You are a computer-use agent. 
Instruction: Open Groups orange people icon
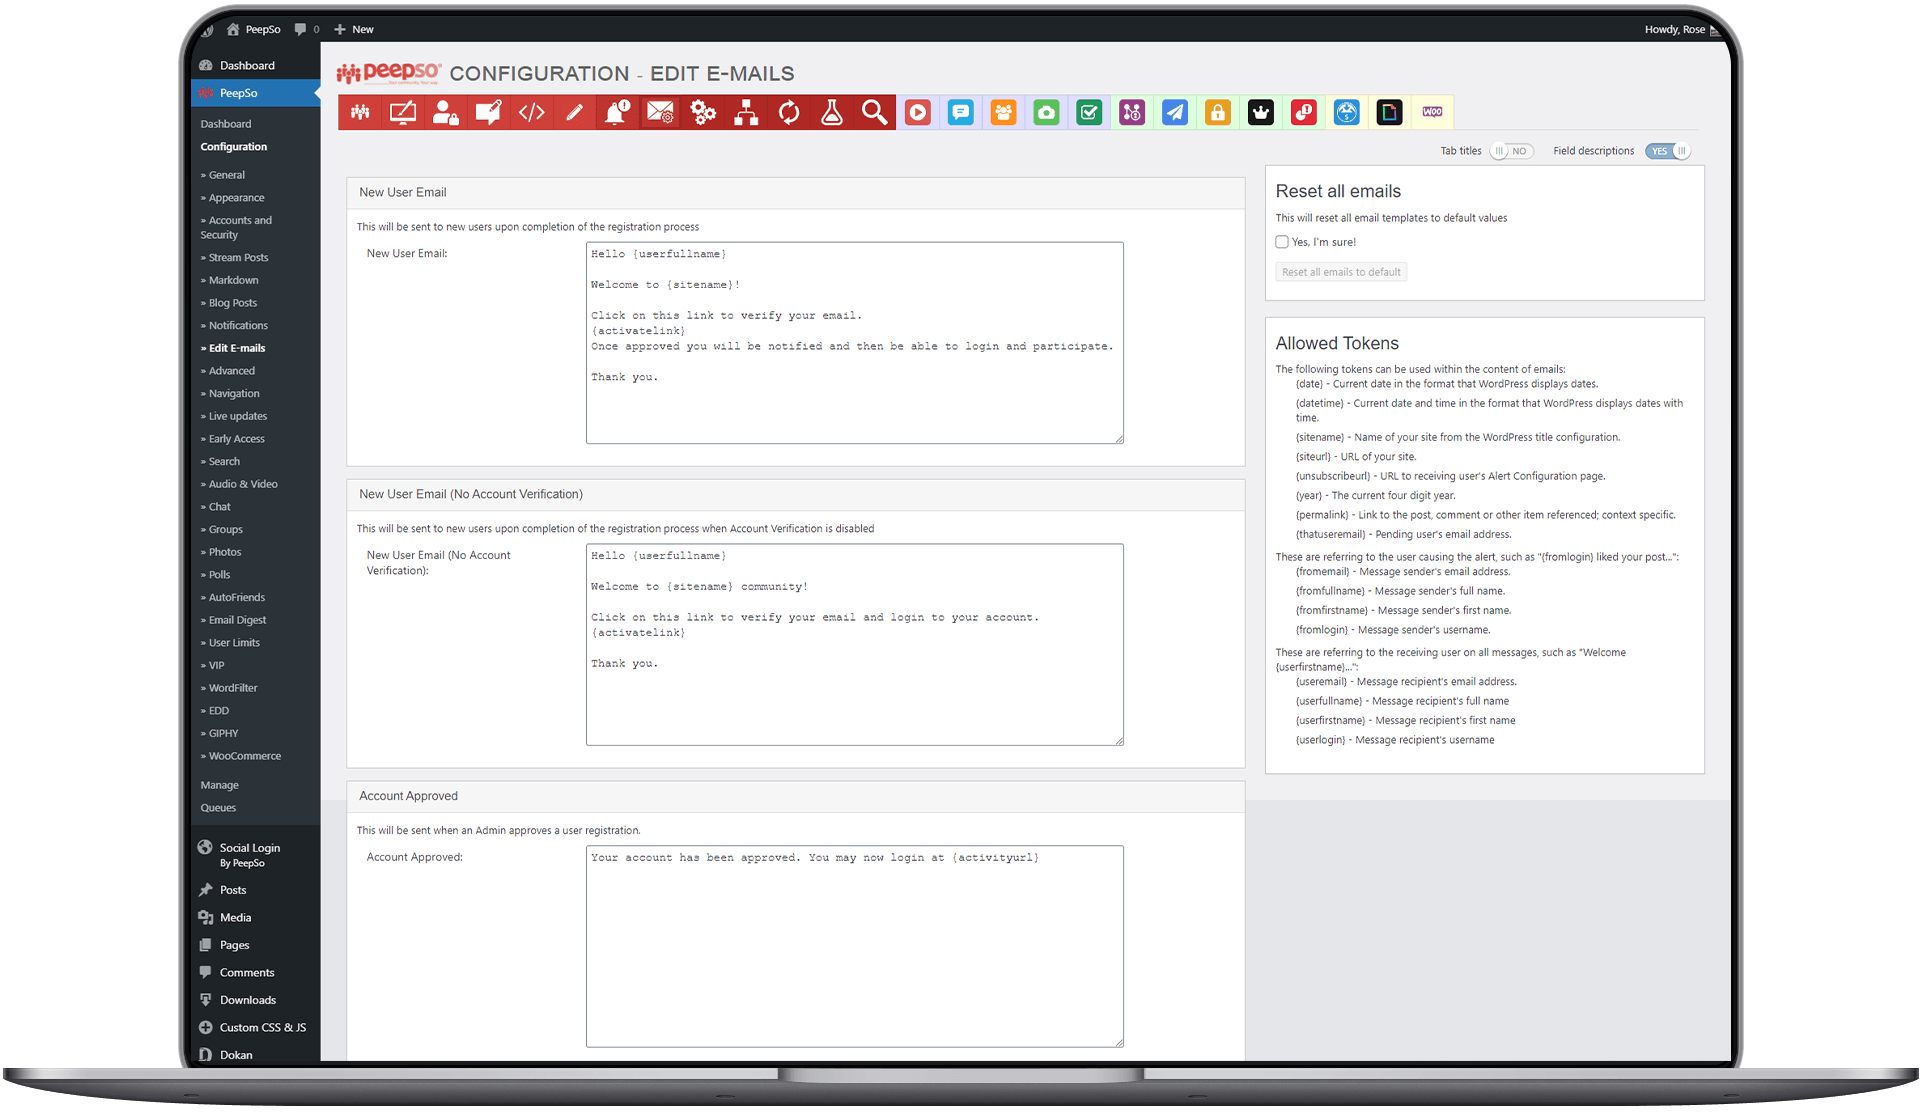tap(1004, 113)
